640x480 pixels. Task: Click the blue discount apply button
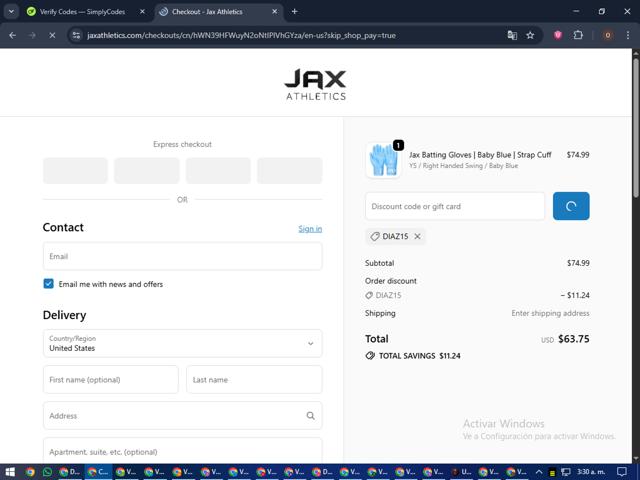tap(571, 206)
